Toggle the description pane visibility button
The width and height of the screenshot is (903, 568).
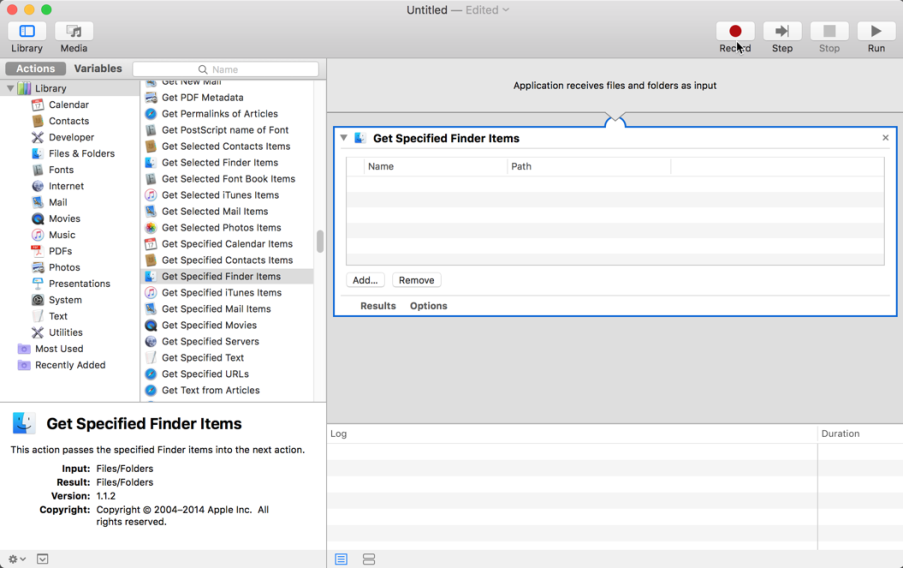point(43,559)
